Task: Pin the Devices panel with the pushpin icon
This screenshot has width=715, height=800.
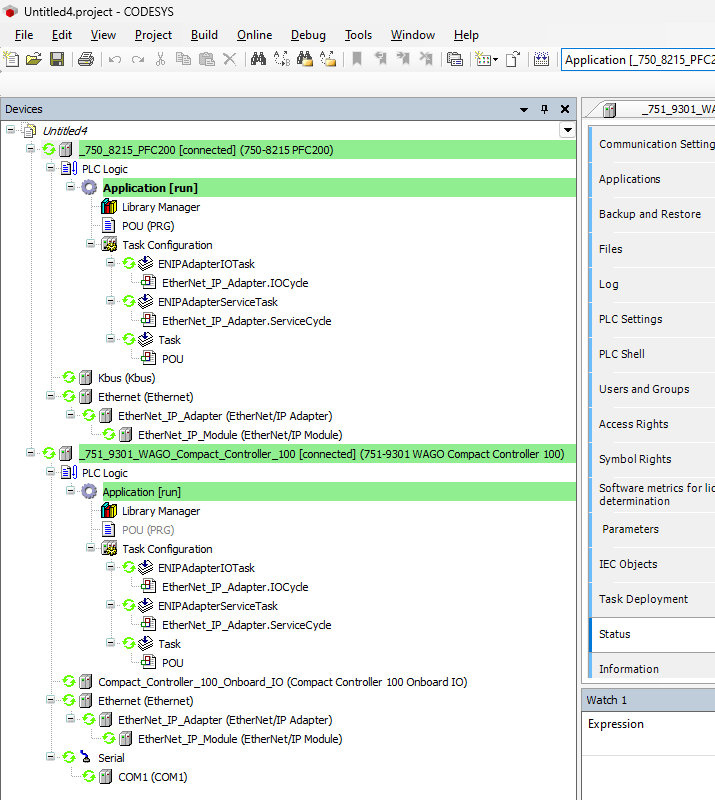Action: pyautogui.click(x=545, y=109)
